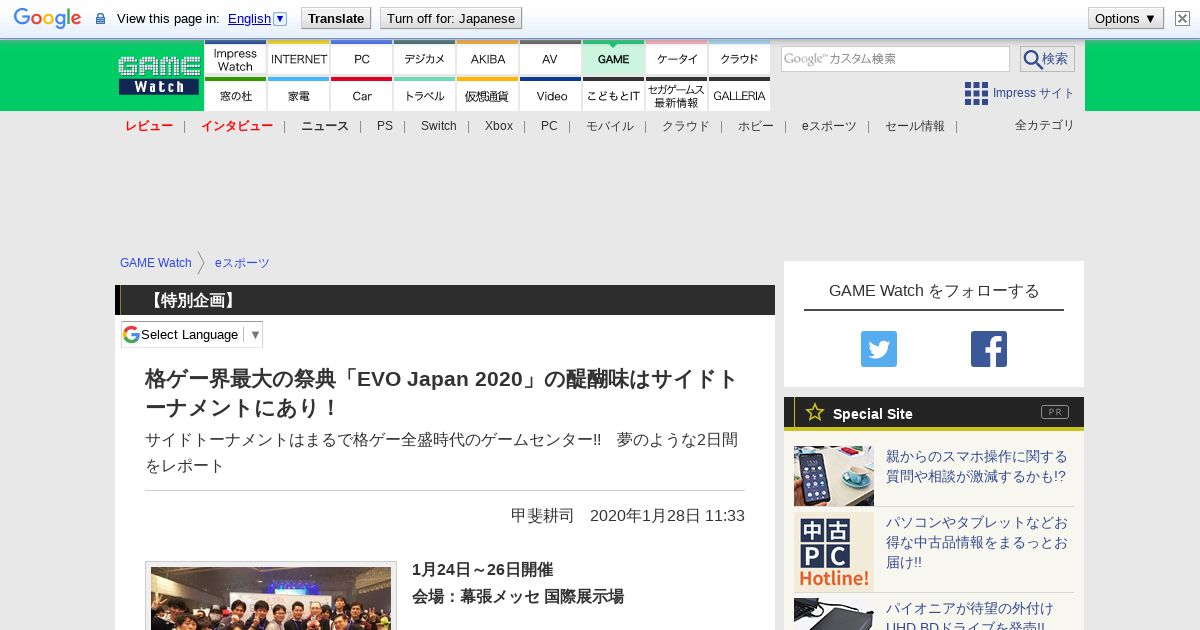Open the ホビー category
The image size is (1200, 630).
tap(756, 126)
